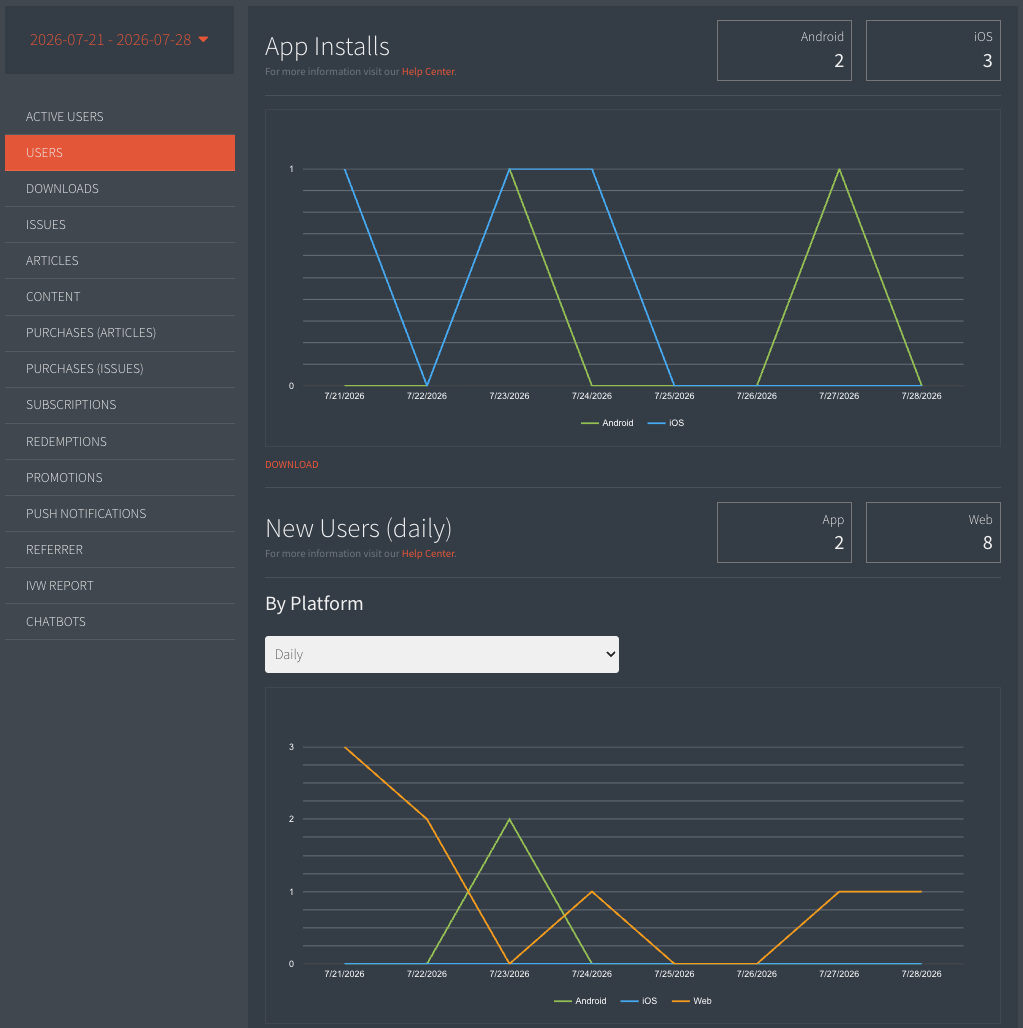Click the iOS installs count box
Screen dimensions: 1023x1028
tap(933, 50)
